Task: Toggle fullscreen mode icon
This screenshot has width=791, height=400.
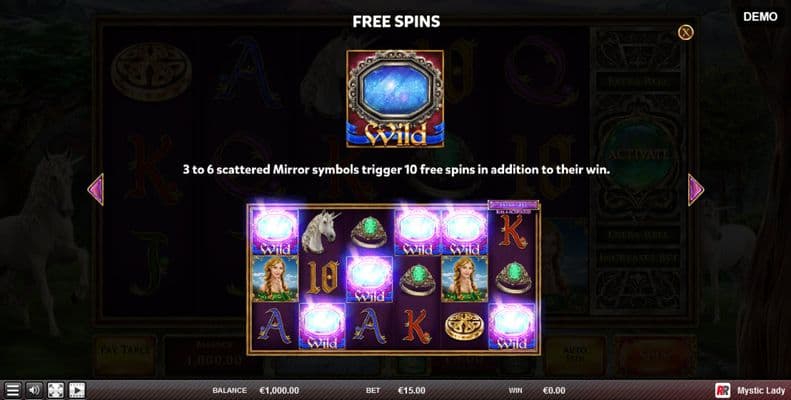Action: (x=55, y=390)
